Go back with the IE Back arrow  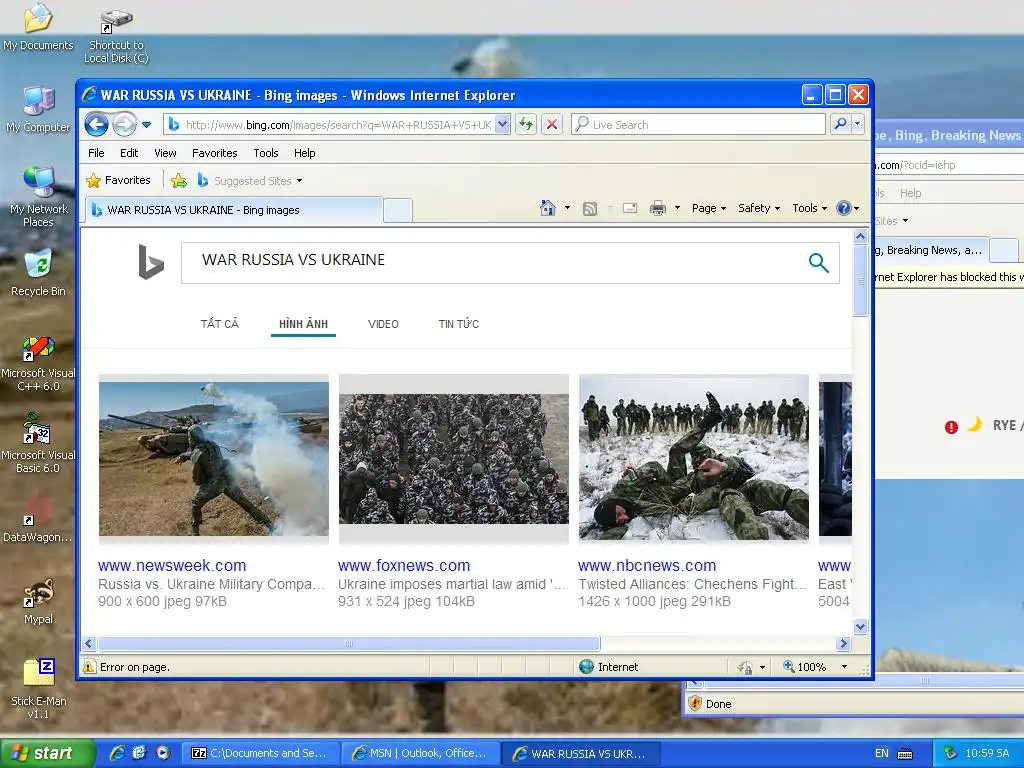(x=96, y=124)
